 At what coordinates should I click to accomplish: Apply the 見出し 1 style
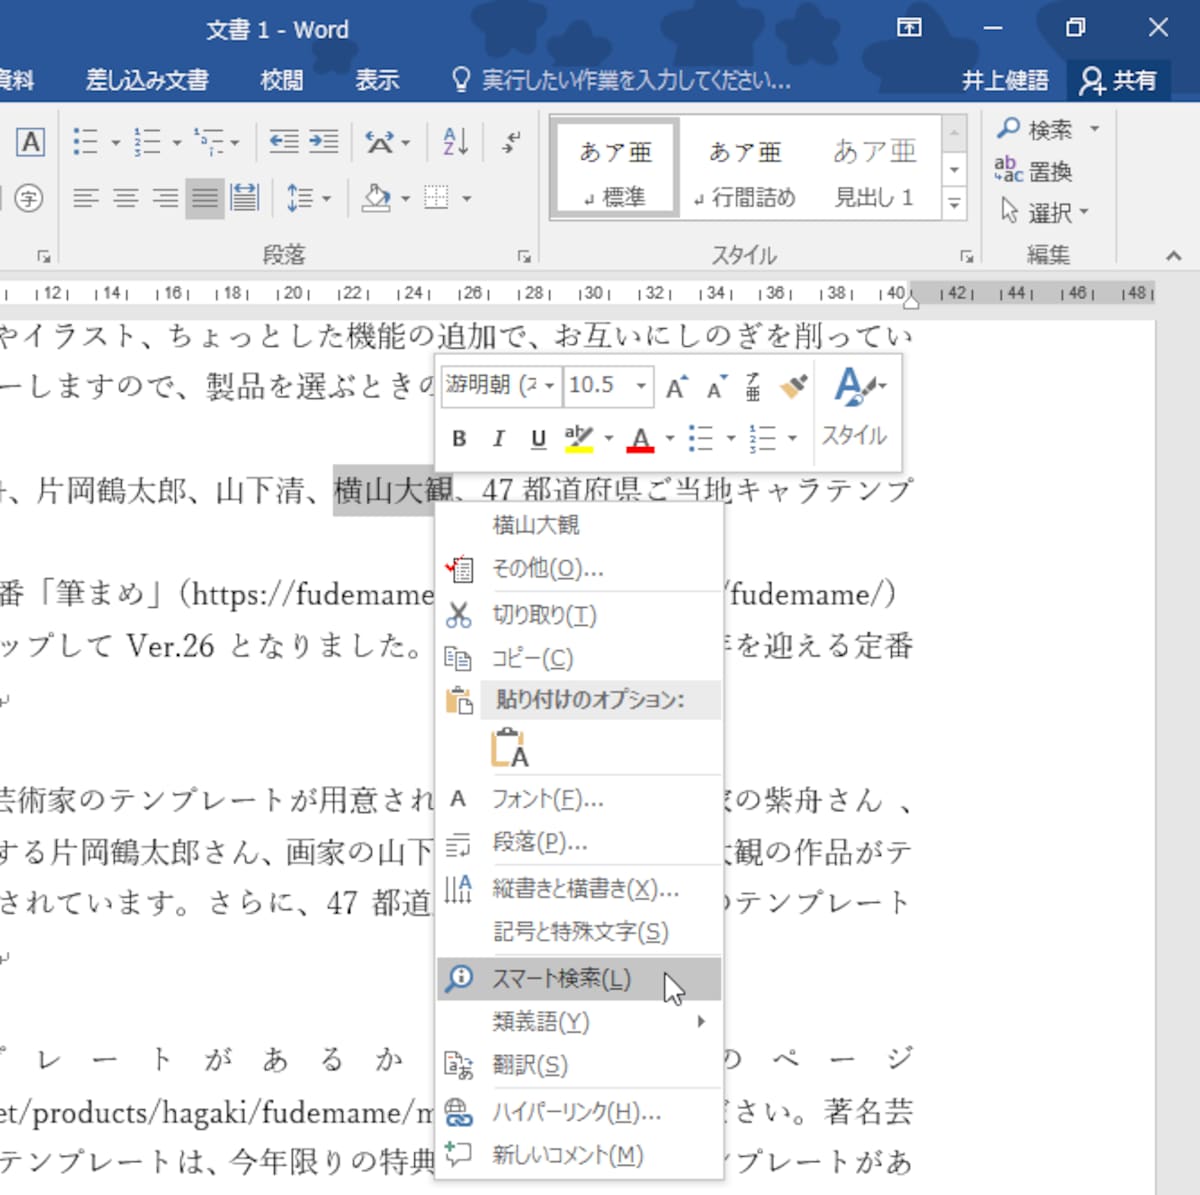tap(875, 168)
